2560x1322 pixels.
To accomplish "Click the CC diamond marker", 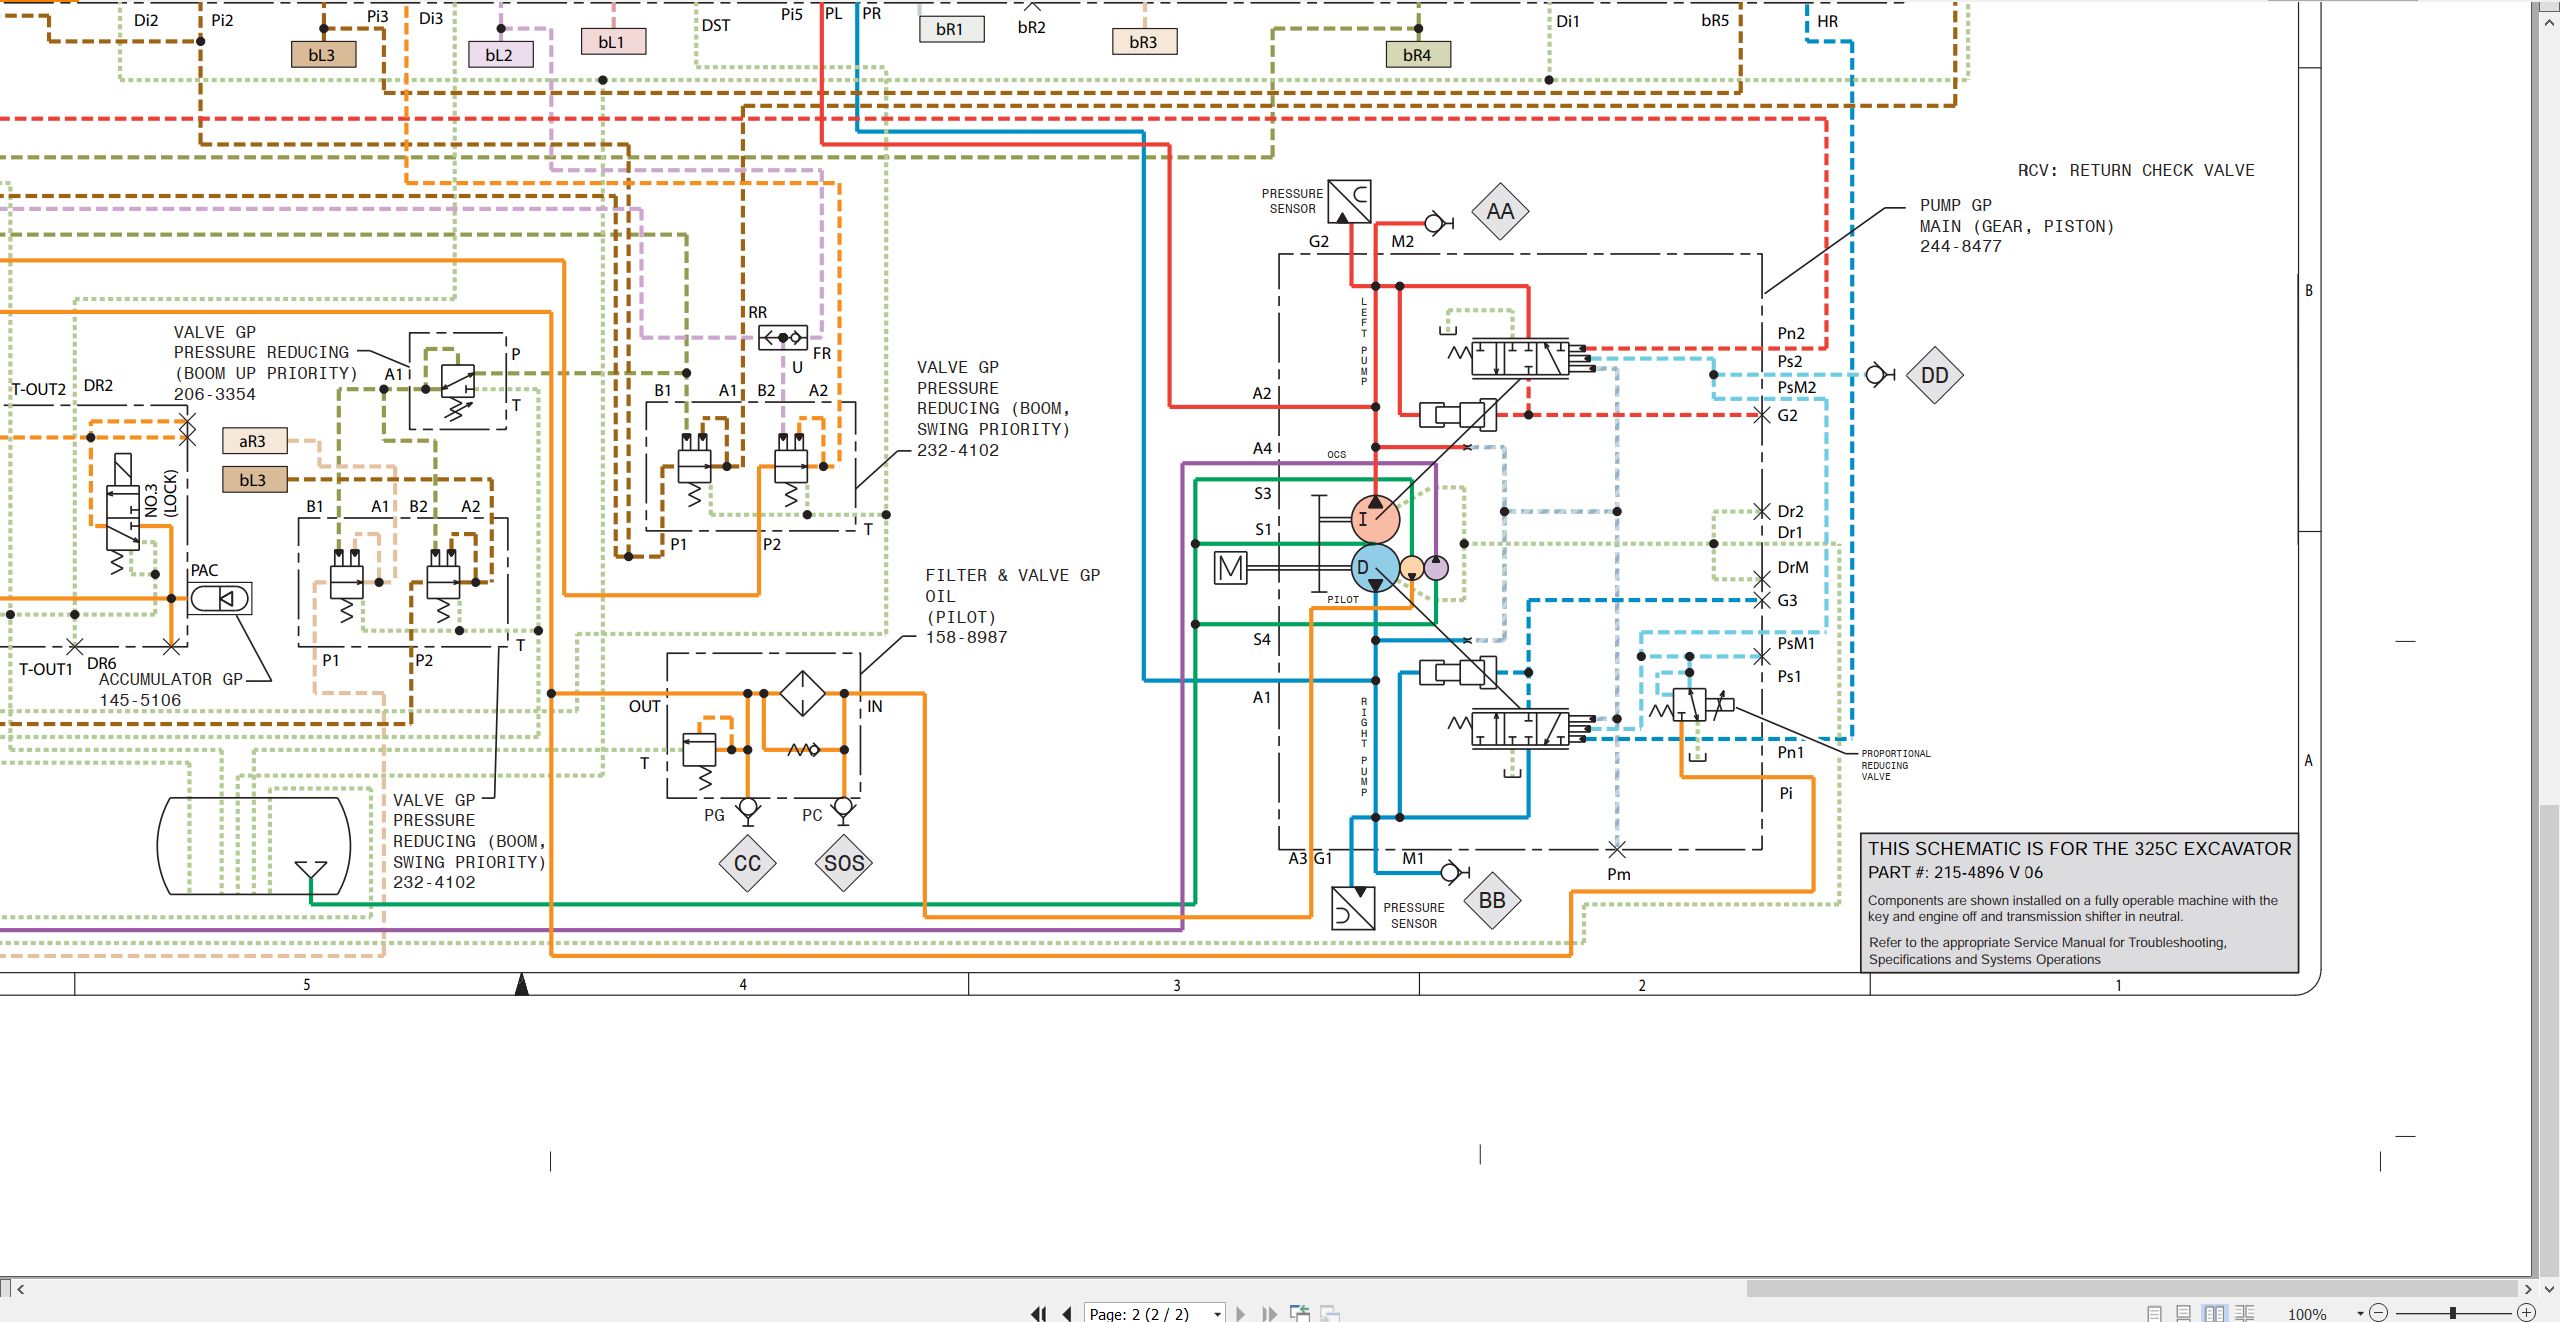I will tap(747, 863).
